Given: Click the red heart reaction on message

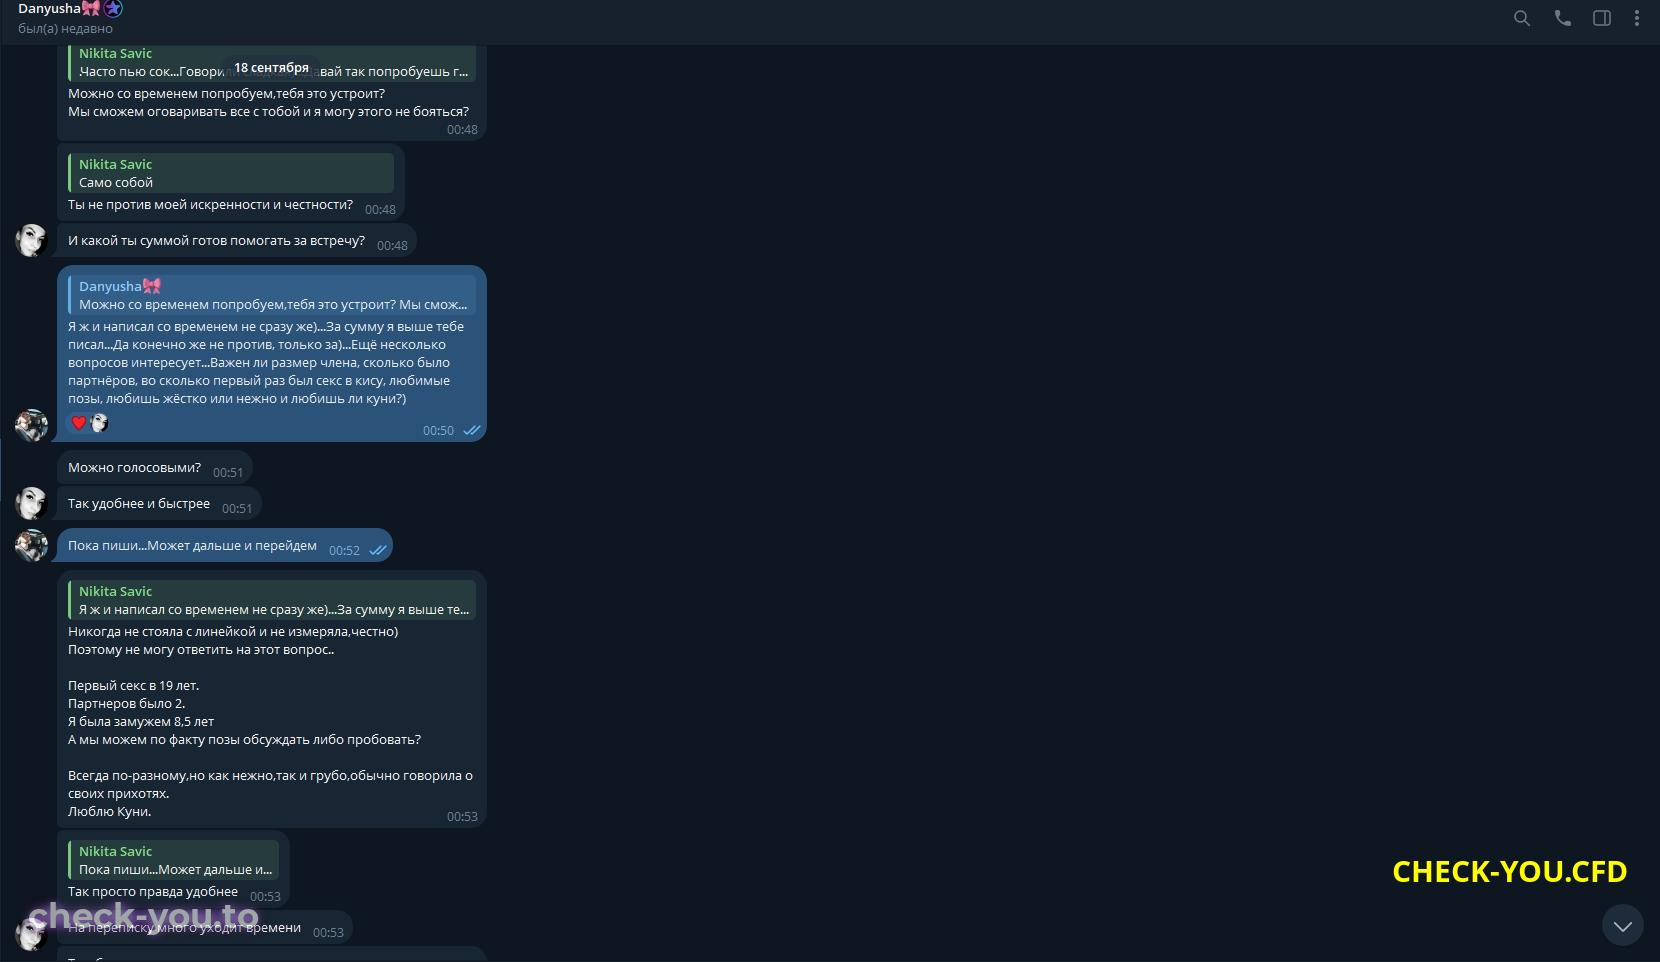Looking at the screenshot, I should 79,423.
